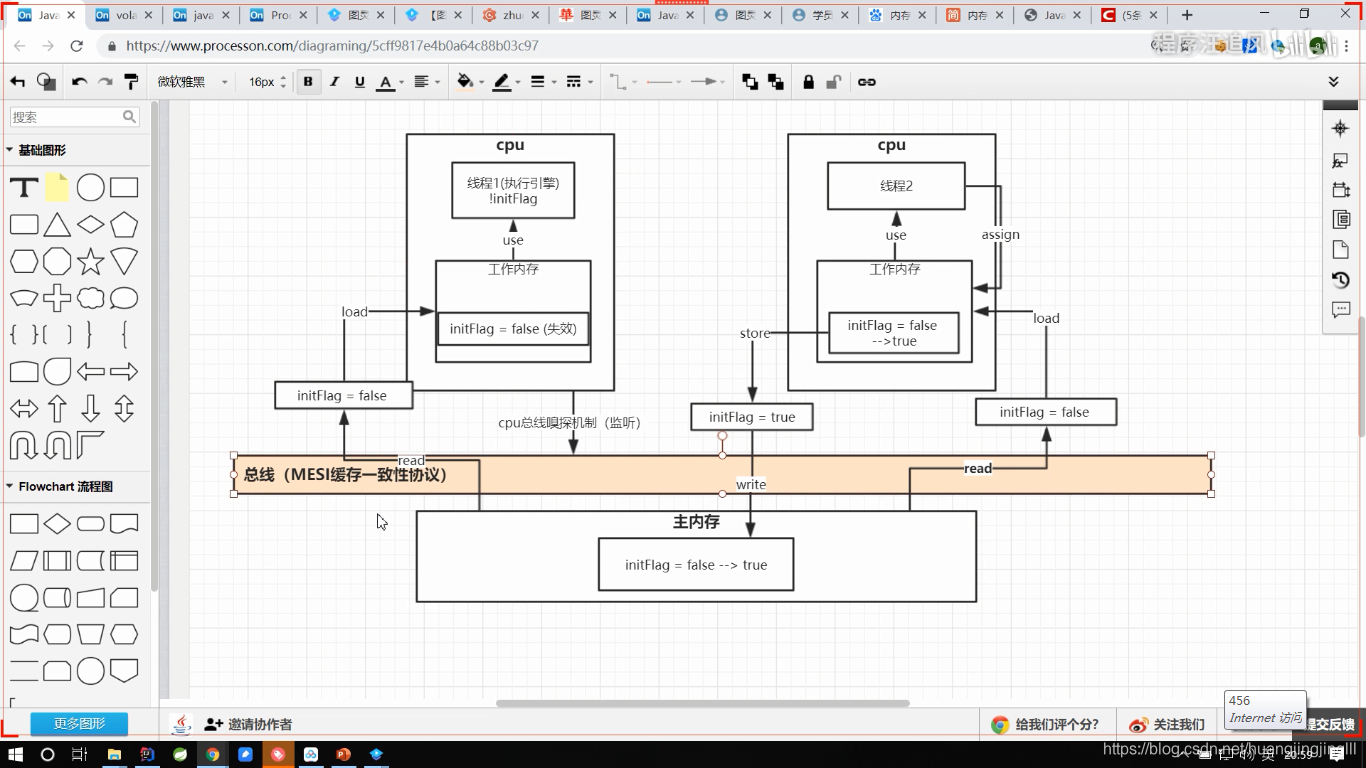Select the speech bubble shape
The image size is (1366, 768).
(124, 298)
